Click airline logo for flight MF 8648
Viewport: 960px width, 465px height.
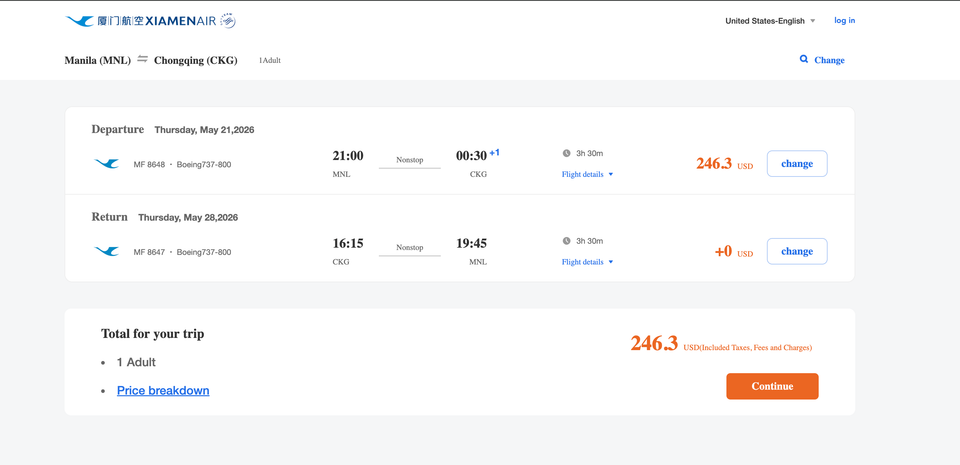coord(107,164)
